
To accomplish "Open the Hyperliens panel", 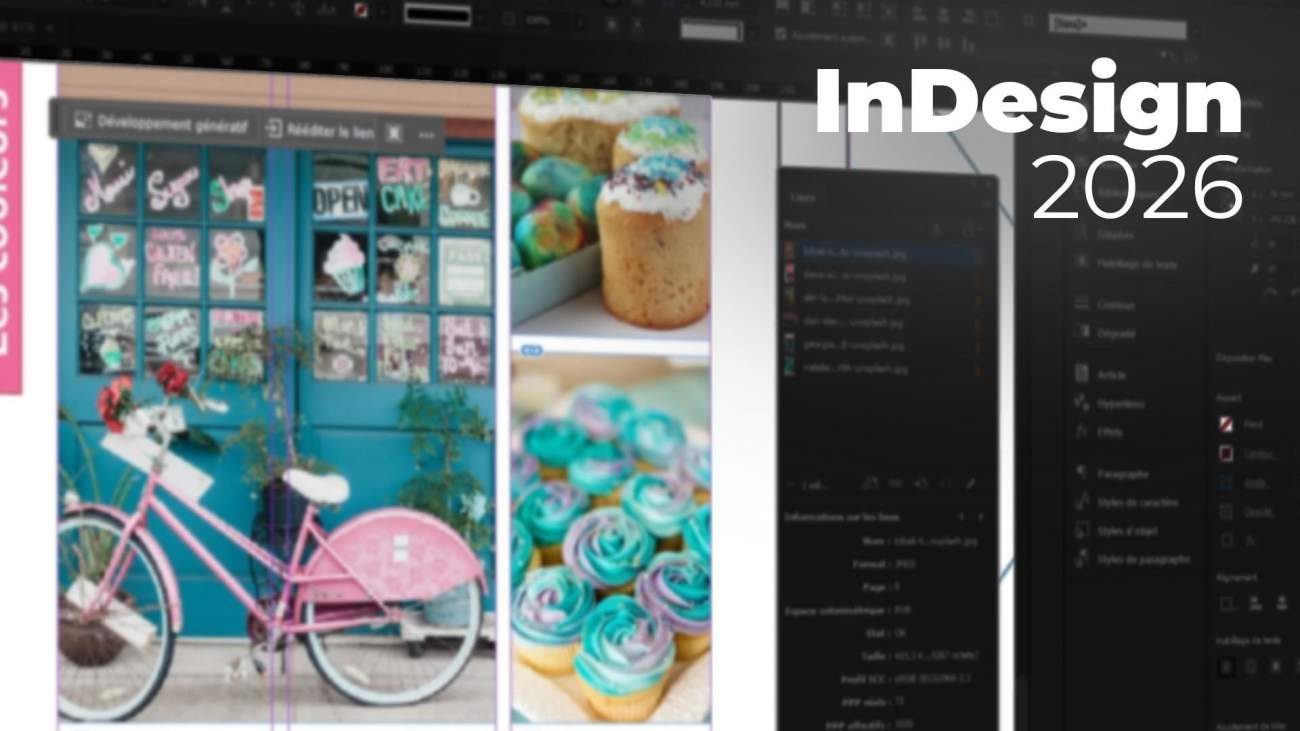I will tap(1120, 404).
